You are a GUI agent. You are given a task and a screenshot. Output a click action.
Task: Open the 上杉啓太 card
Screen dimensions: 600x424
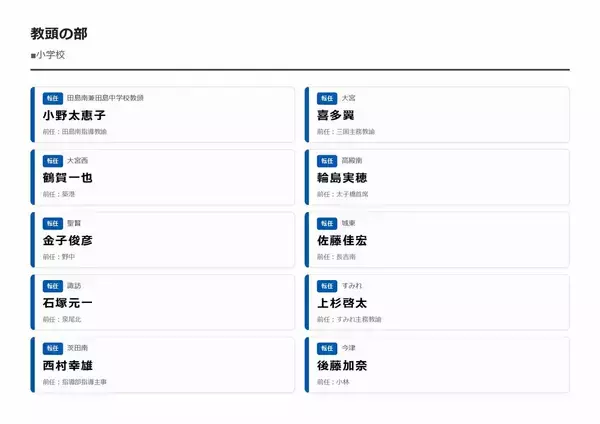click(438, 302)
